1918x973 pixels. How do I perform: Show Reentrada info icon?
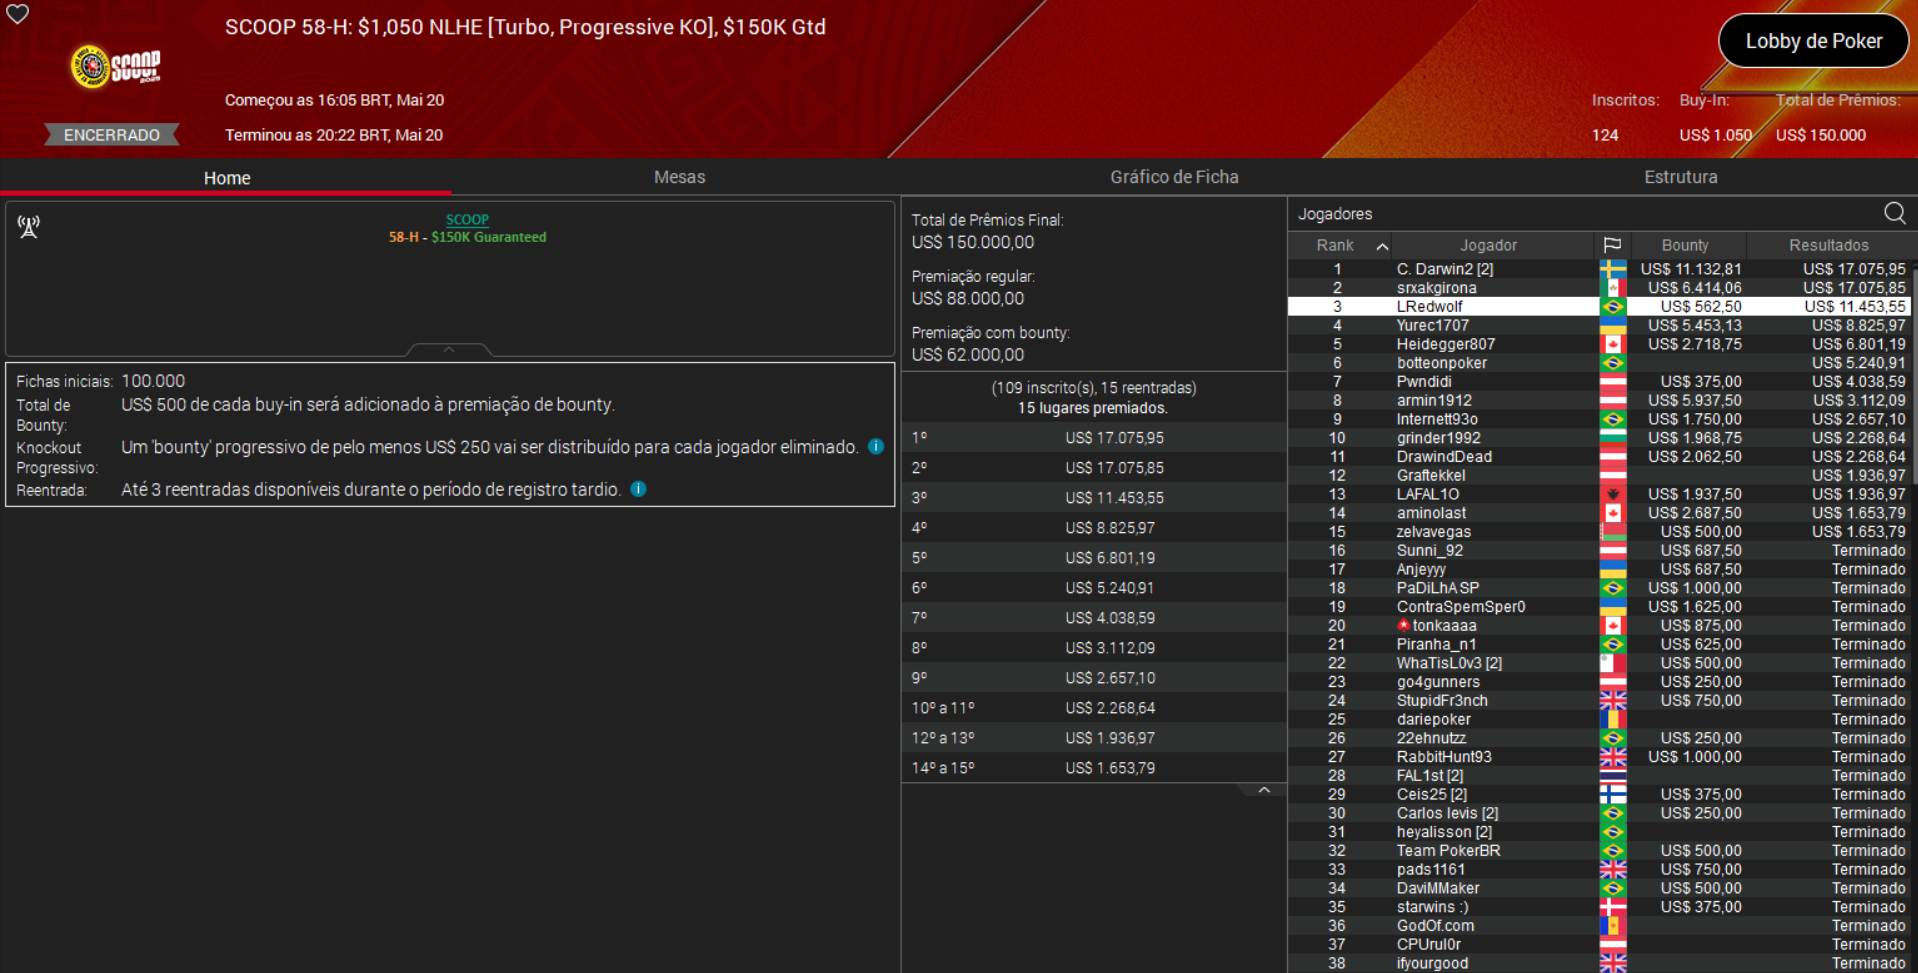(638, 489)
